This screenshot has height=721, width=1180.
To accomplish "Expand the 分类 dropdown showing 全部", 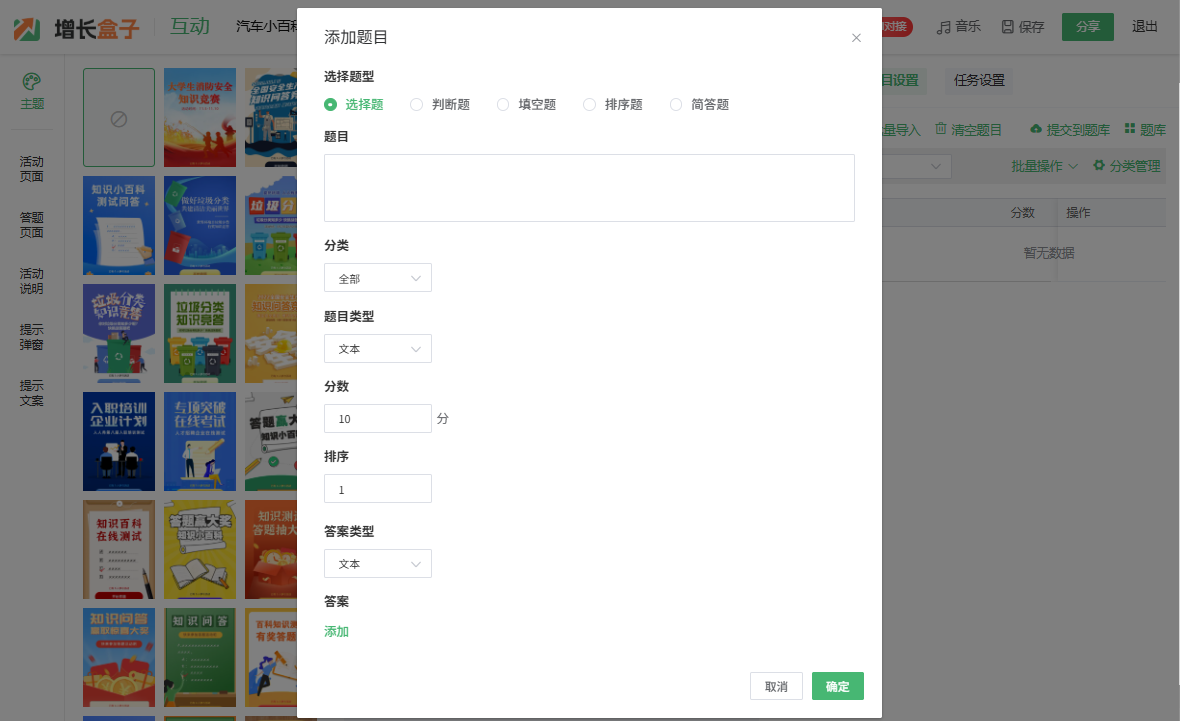I will 378,278.
